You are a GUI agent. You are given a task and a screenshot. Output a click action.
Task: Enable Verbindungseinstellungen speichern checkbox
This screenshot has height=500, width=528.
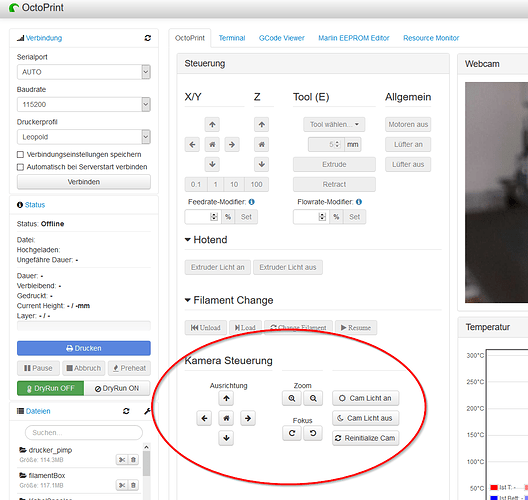click(x=20, y=155)
